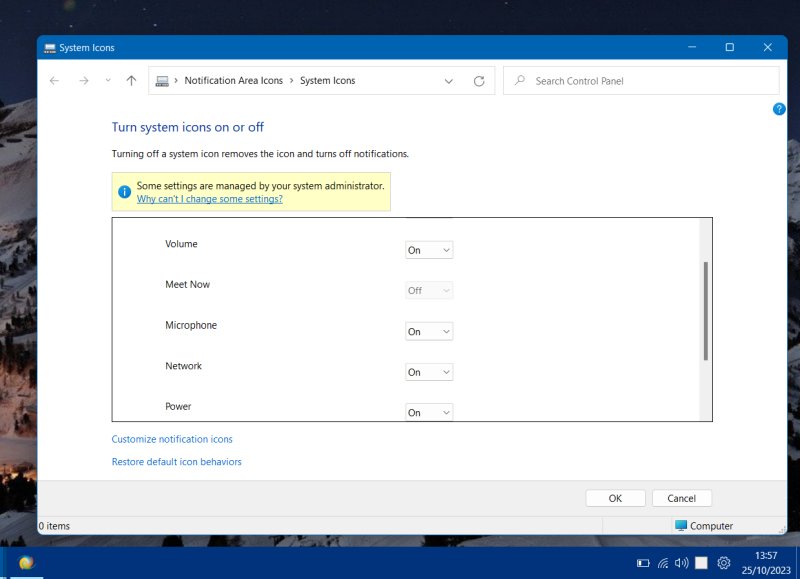Screen dimensions: 800x579
Task: Click the back navigation arrow
Action: pyautogui.click(x=54, y=81)
